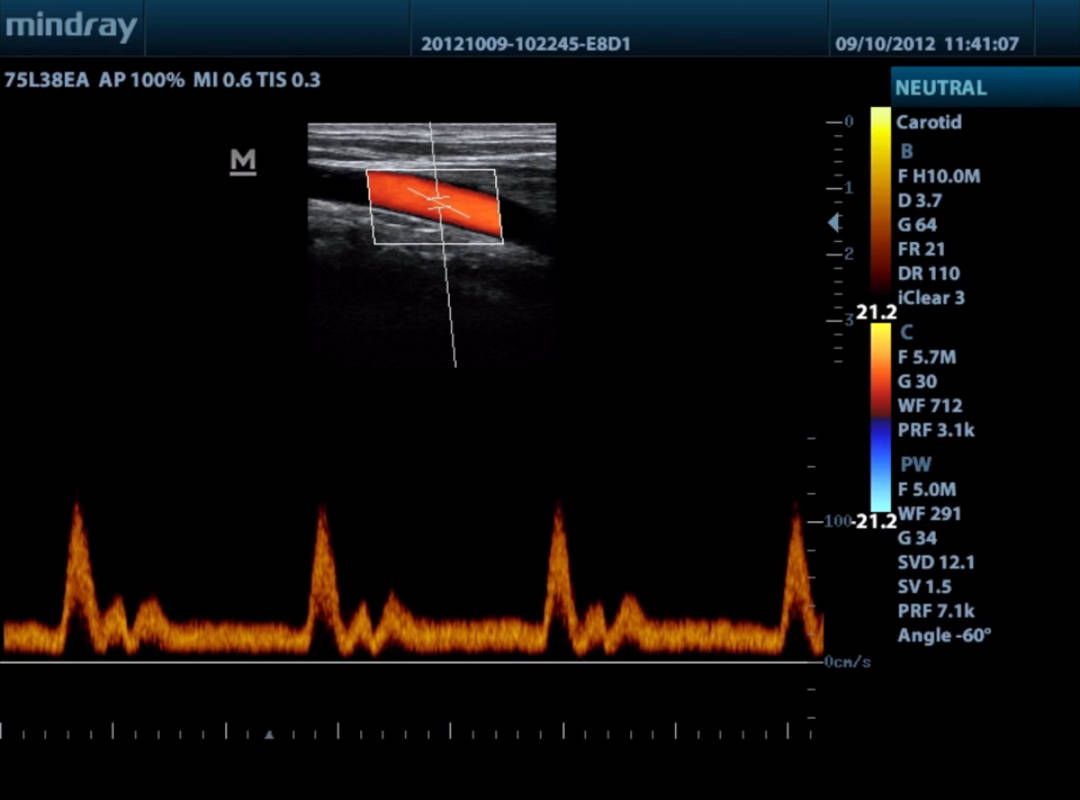Click the red-blue color velocity scale bar
The image size is (1080, 800).
pos(880,415)
